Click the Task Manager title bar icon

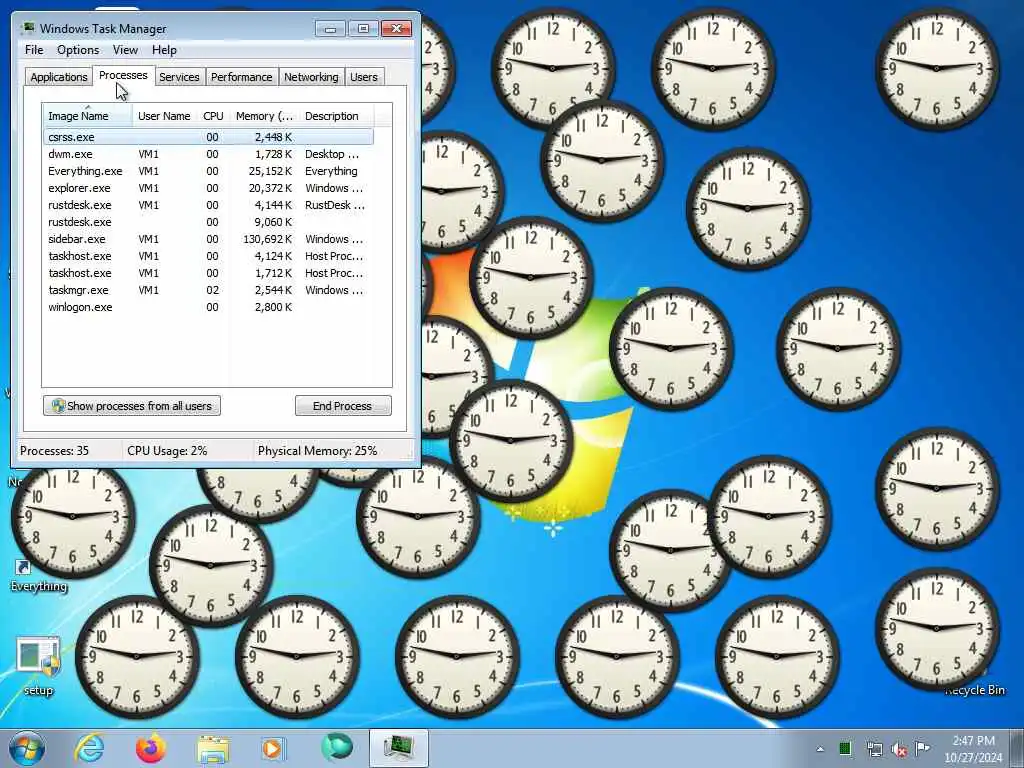pos(27,28)
